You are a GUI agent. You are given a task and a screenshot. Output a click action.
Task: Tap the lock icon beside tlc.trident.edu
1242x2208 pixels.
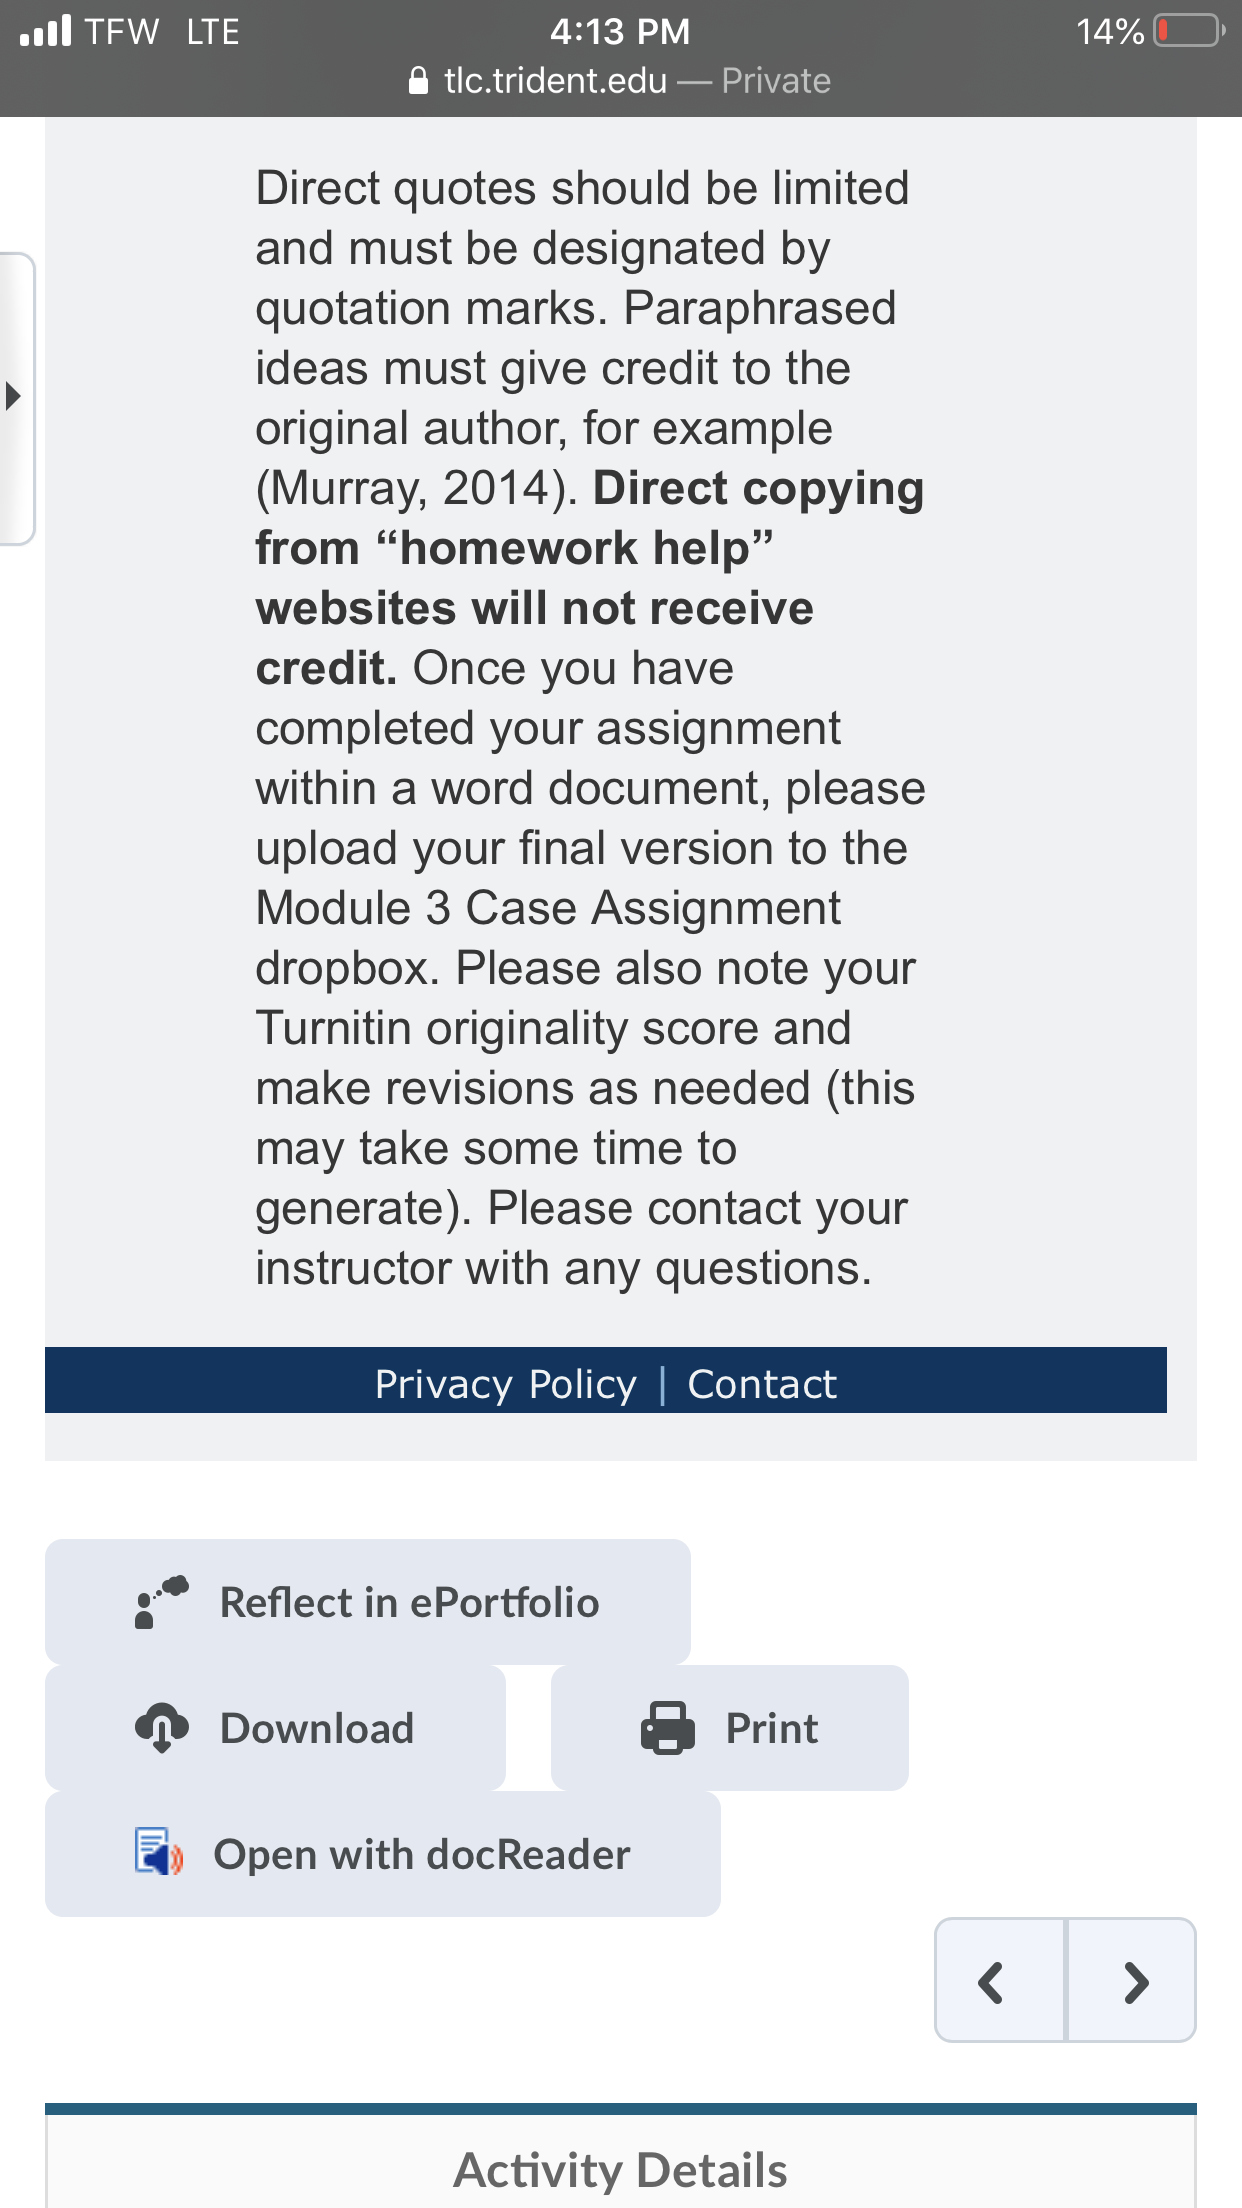(x=419, y=80)
